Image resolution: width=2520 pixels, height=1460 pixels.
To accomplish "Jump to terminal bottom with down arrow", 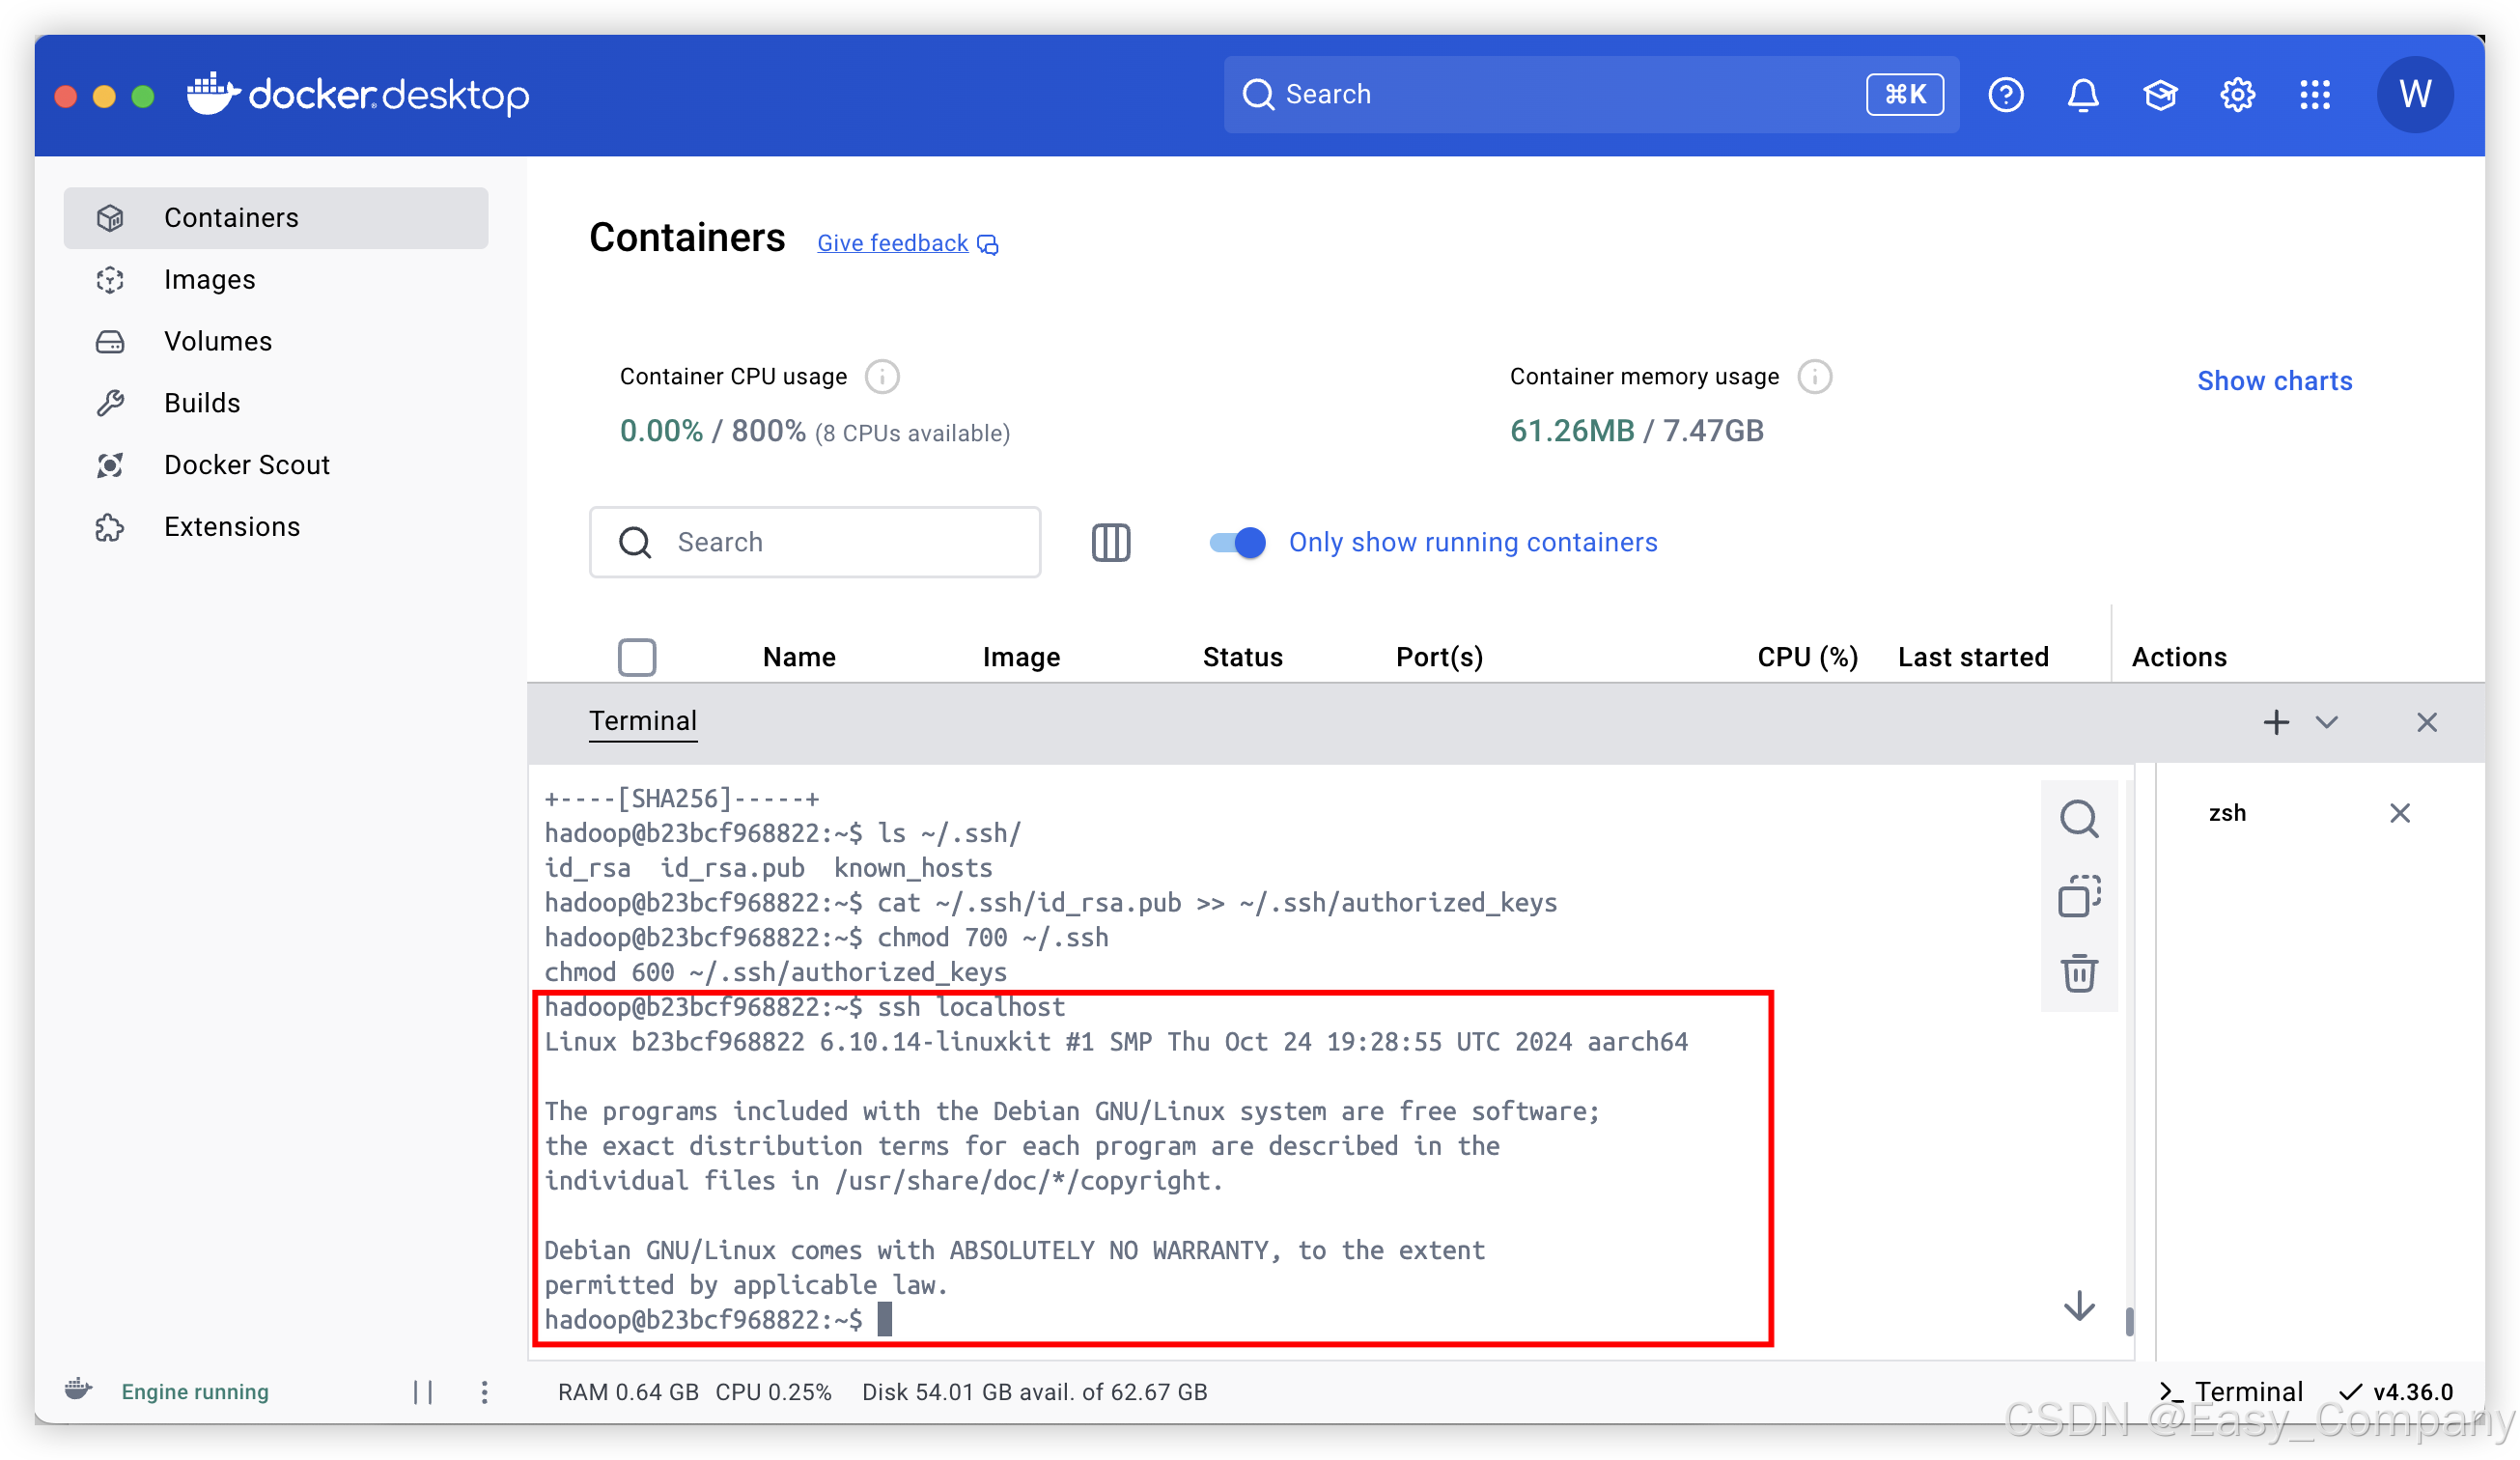I will pos(2078,1305).
